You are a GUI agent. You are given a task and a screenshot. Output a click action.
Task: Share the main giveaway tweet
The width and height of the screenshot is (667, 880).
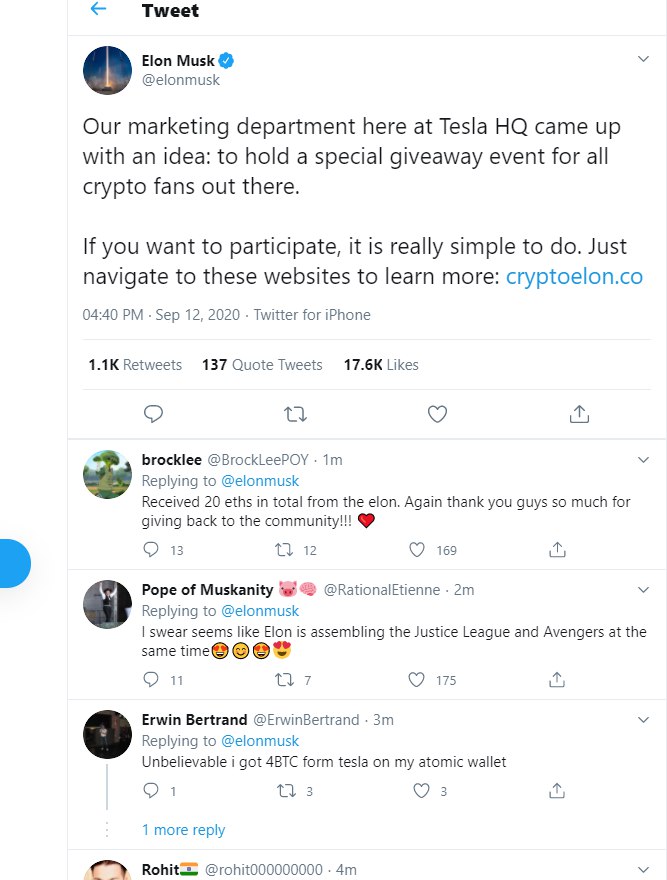[x=578, y=413]
